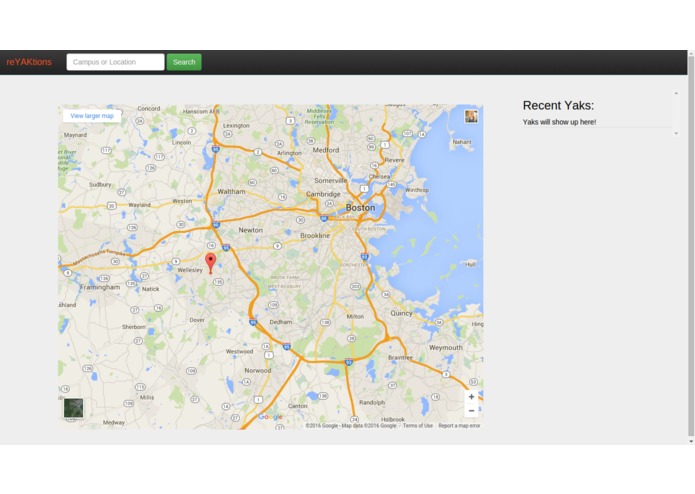Screen dimensions: 695x494
Task: Click the Norwood label on the map
Action: [258, 370]
